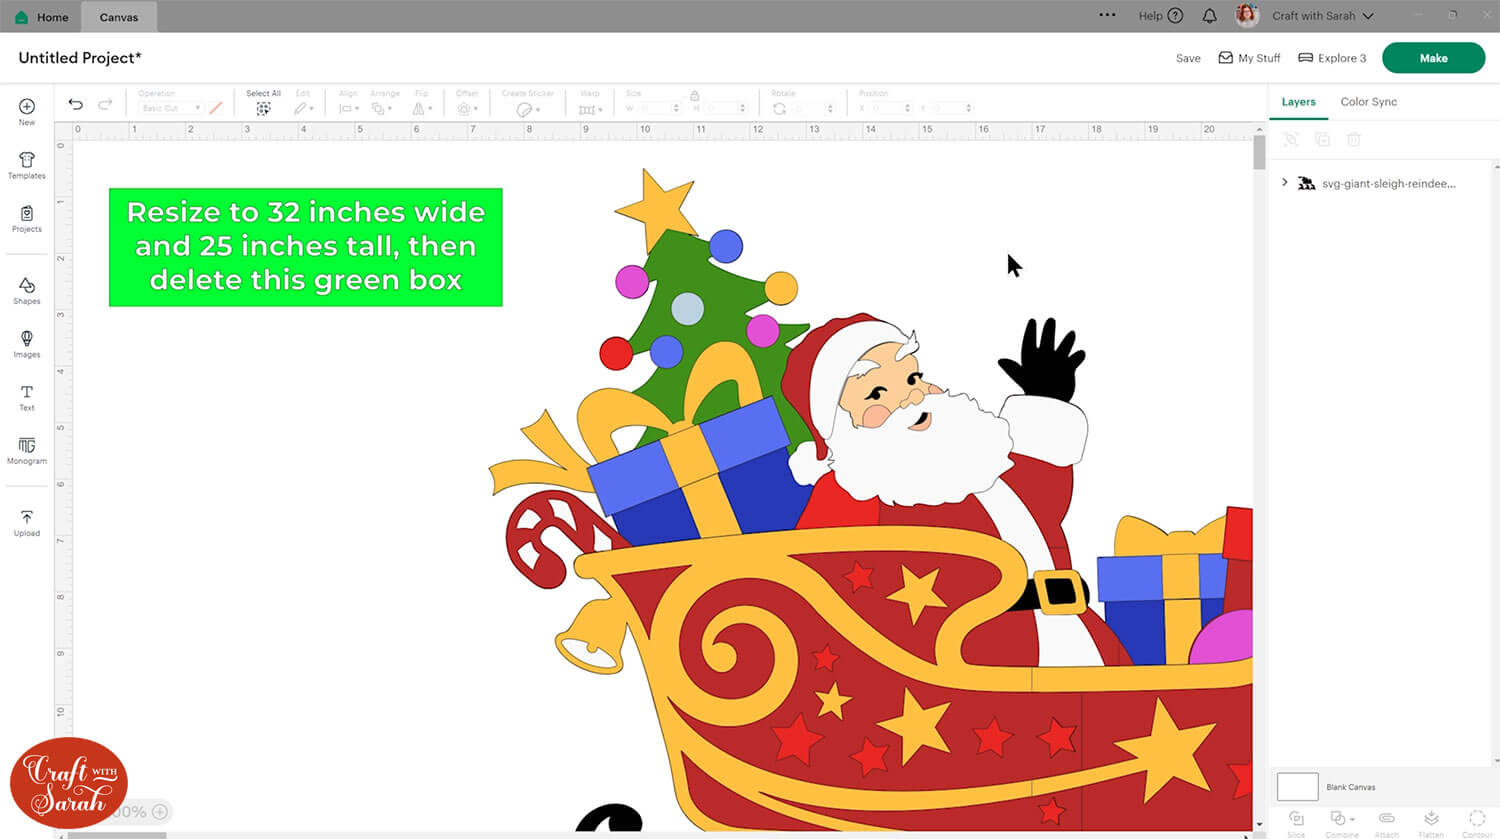Open the Templates panel
The width and height of the screenshot is (1500, 839).
[x=27, y=165]
